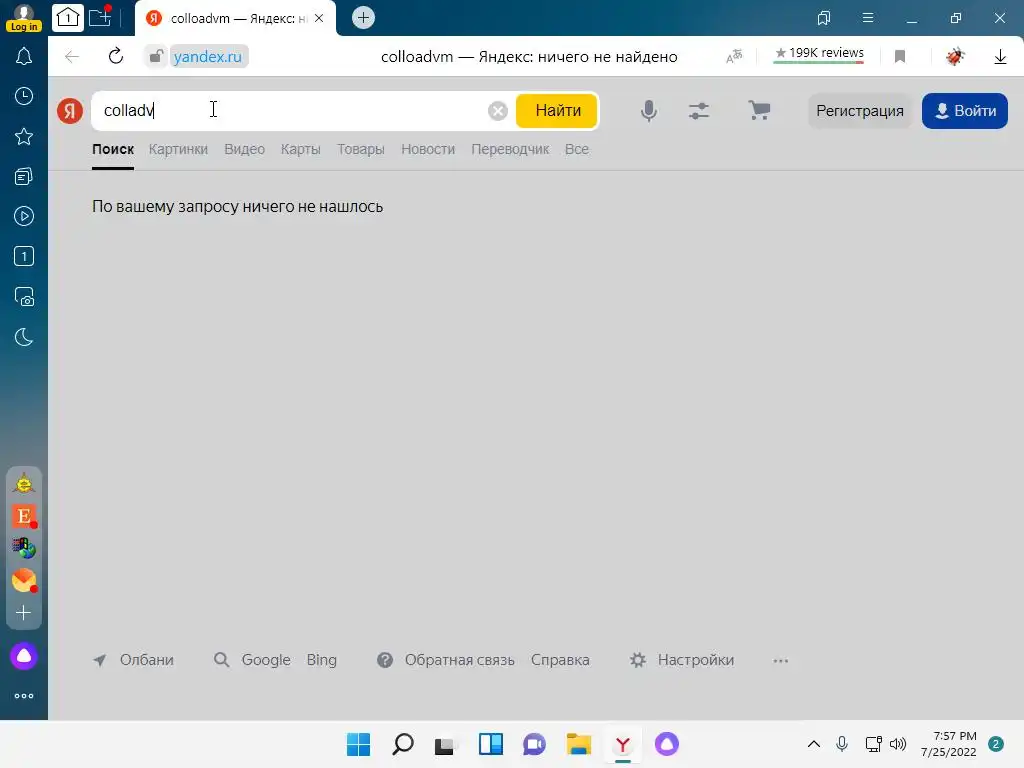The width and height of the screenshot is (1024, 768).
Task: Click the site security lock icon
Action: point(155,57)
